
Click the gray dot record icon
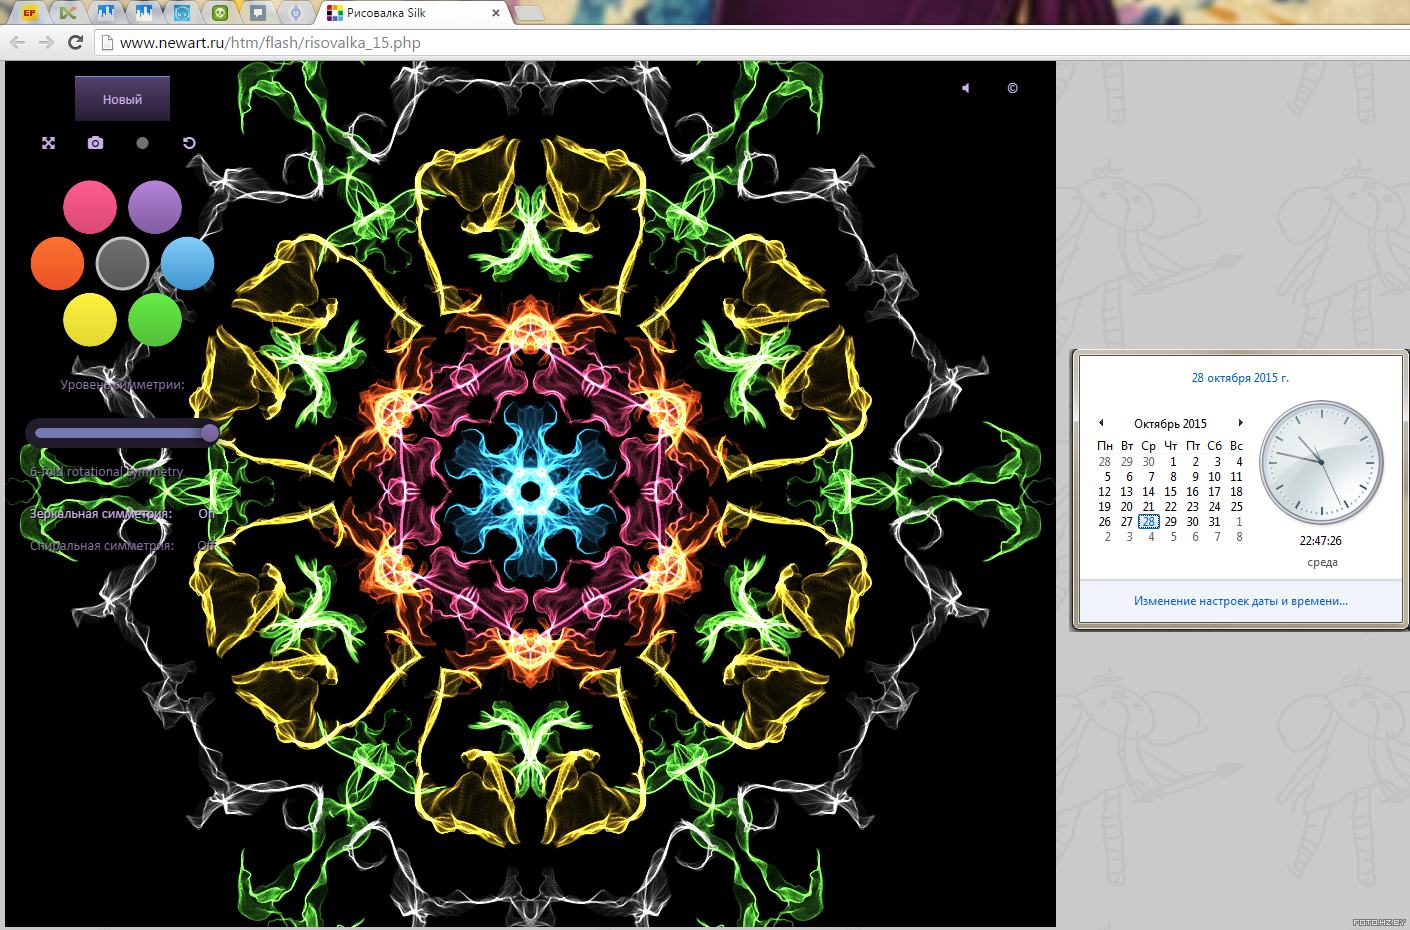[142, 143]
